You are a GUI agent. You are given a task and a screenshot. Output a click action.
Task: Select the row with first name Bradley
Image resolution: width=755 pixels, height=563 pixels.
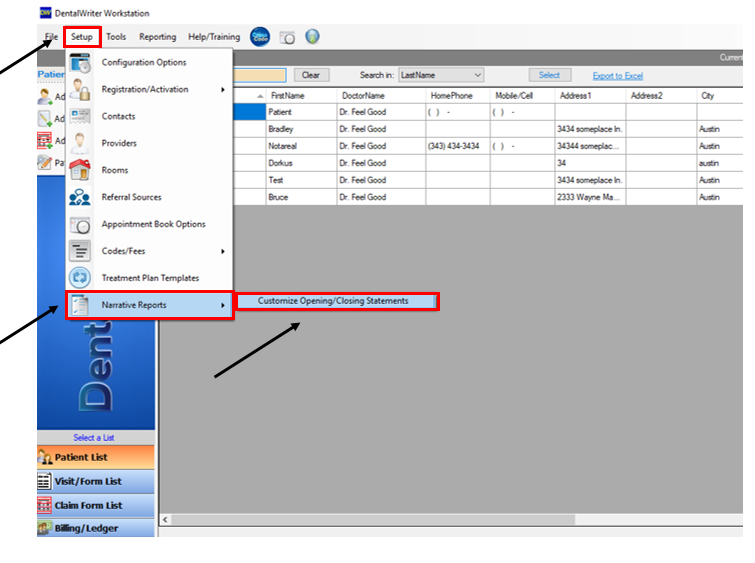[x=488, y=129]
